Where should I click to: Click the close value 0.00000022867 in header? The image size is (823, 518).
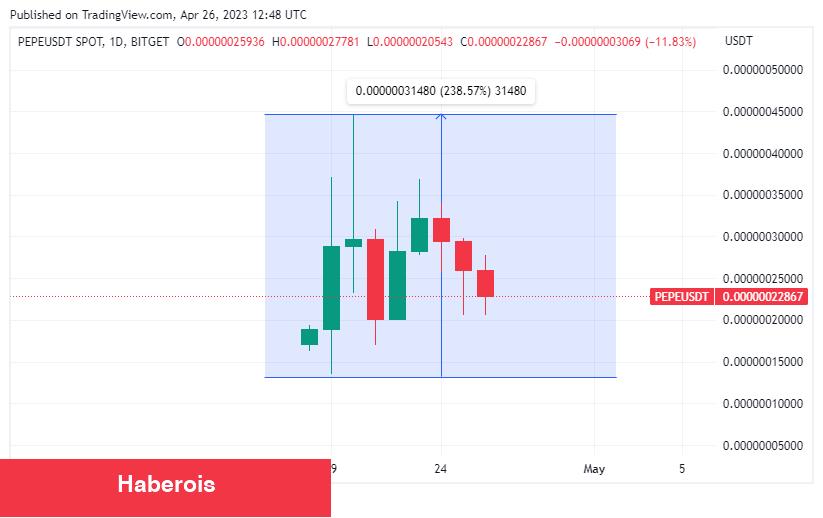[x=507, y=41]
